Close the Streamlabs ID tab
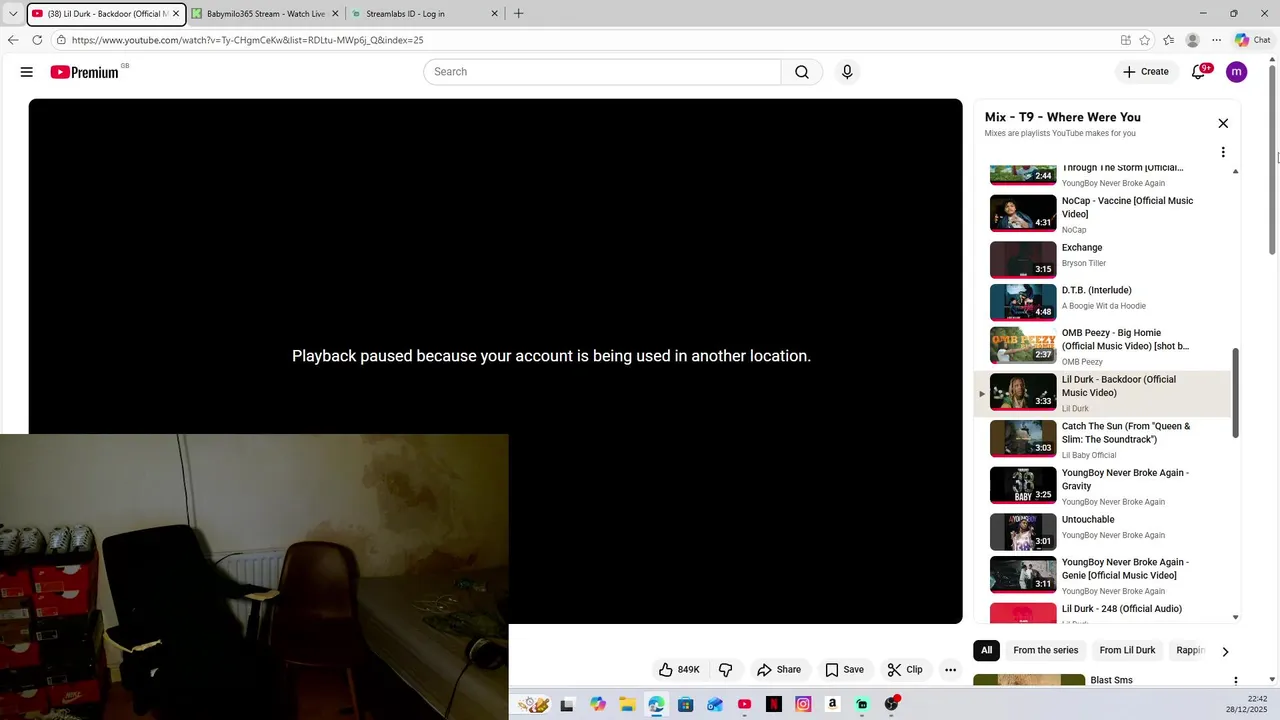 (494, 14)
